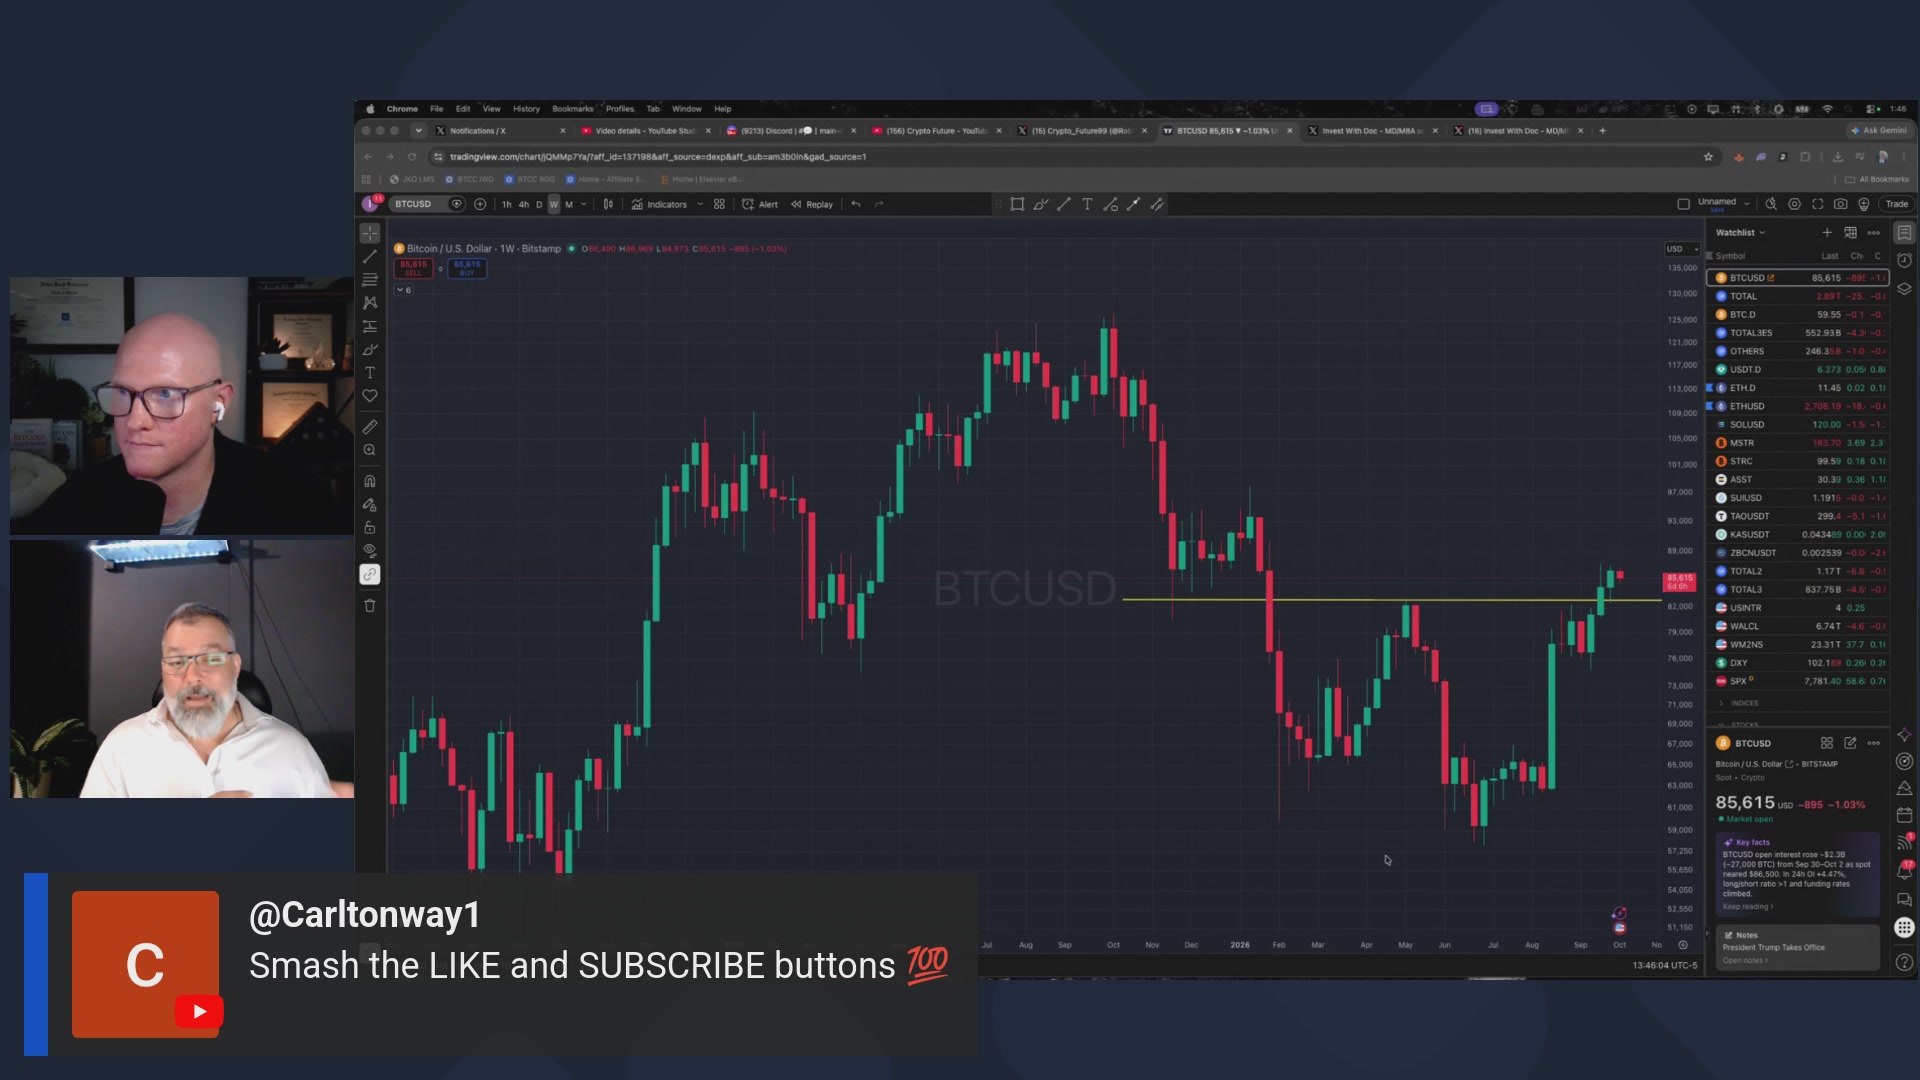The image size is (1920, 1080).
Task: Activate the zoom in tool
Action: [370, 450]
